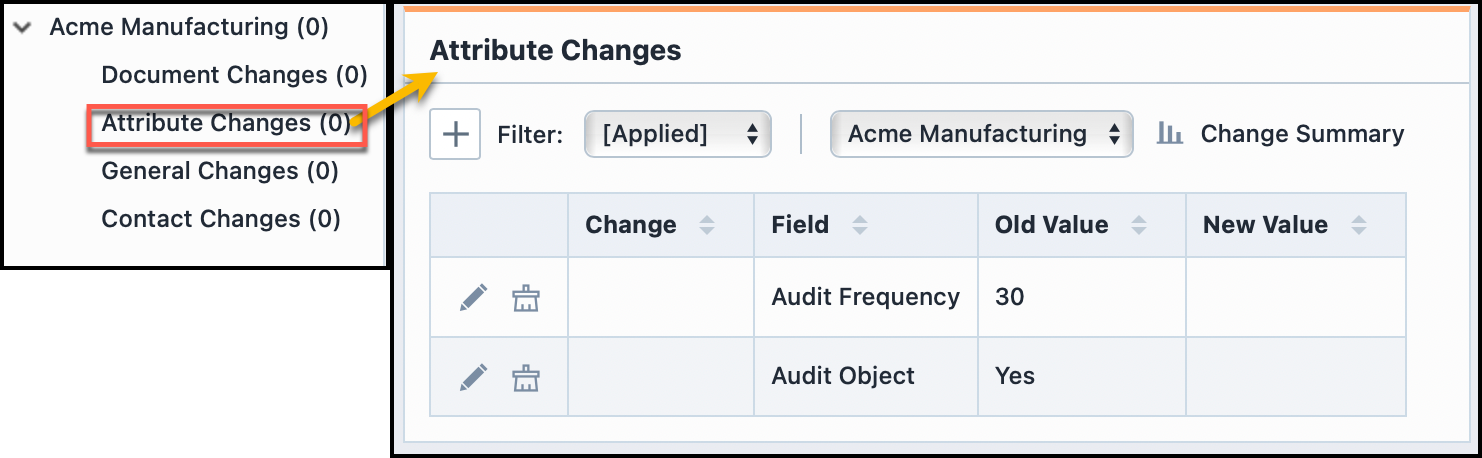
Task: Click the plus icon to add attribute change
Action: coord(455,134)
